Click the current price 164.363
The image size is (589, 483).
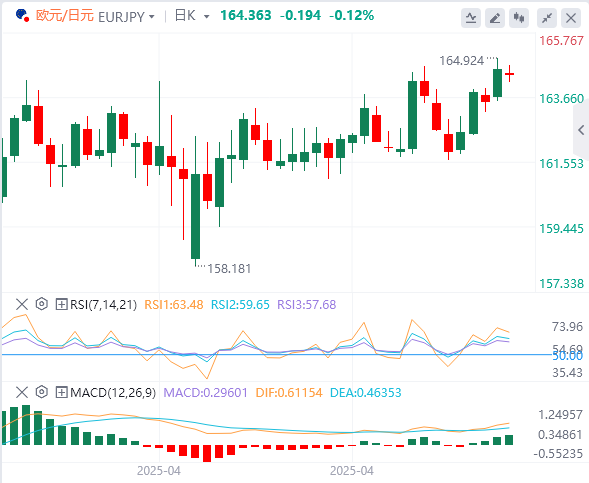point(246,15)
